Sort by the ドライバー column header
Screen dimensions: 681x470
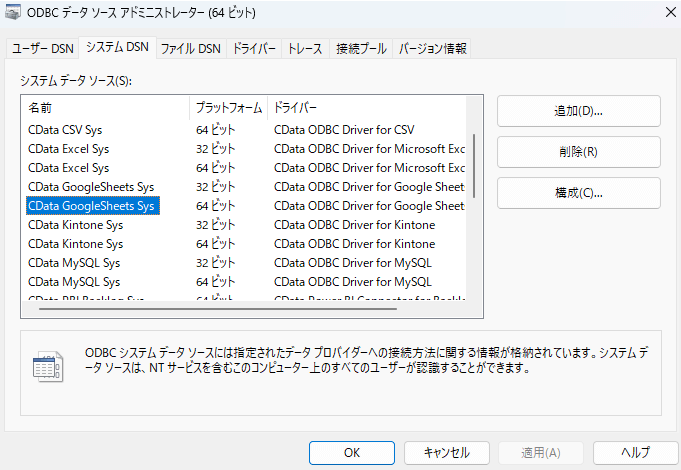[367, 108]
